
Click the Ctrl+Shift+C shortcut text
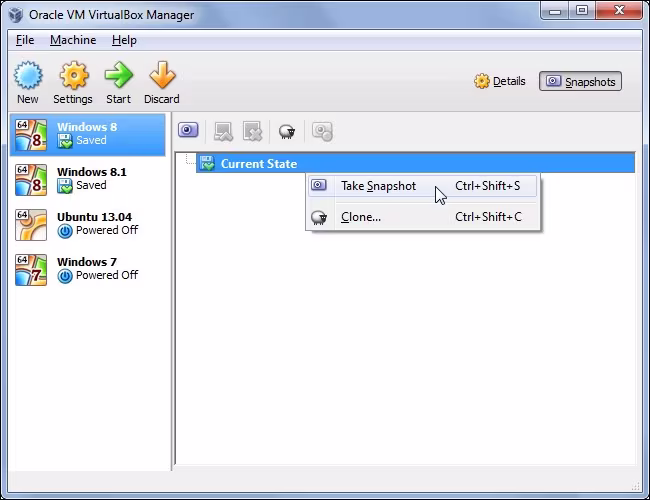coord(488,217)
